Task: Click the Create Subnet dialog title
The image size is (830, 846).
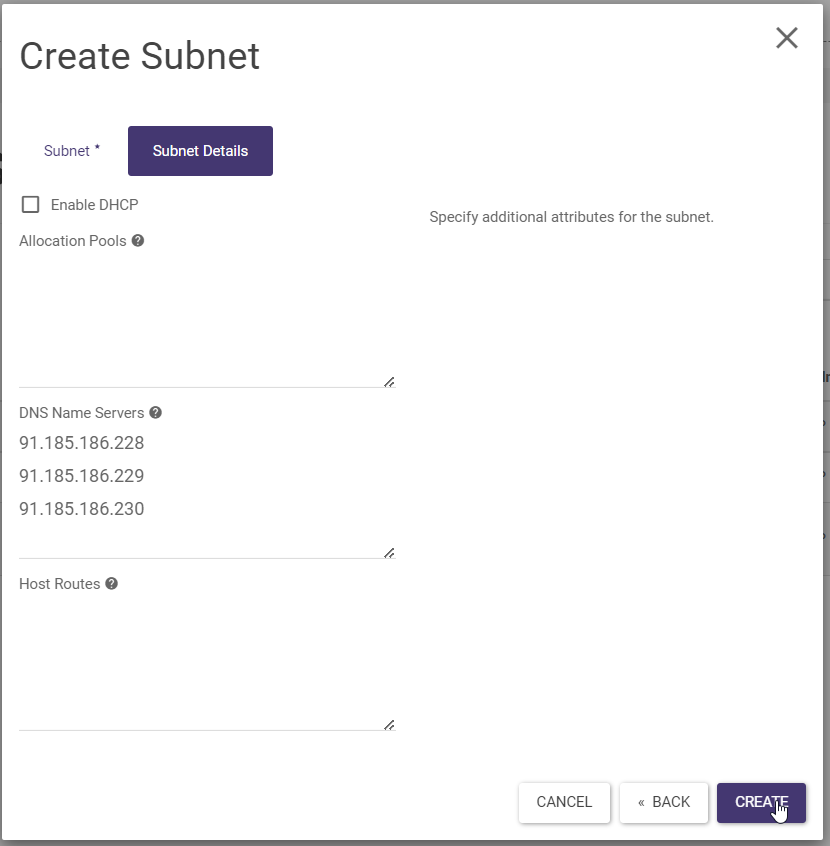Action: coord(140,56)
